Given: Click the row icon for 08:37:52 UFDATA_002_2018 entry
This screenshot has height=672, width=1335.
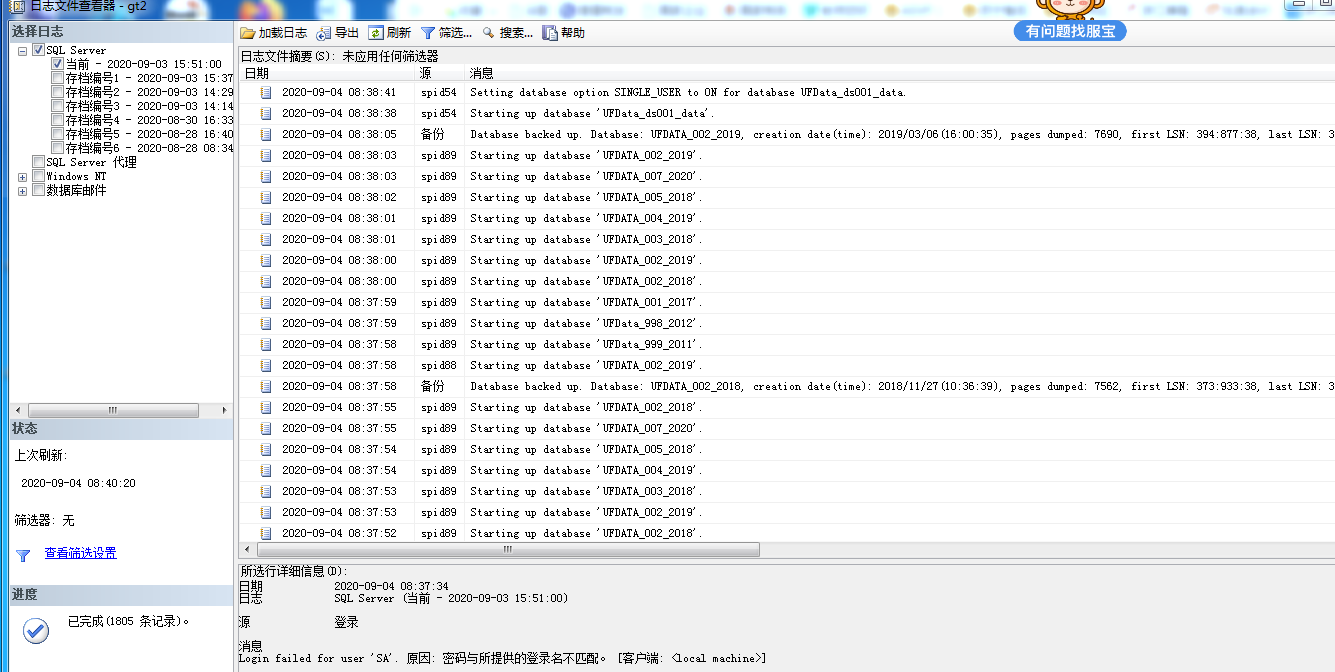Looking at the screenshot, I should 266,533.
